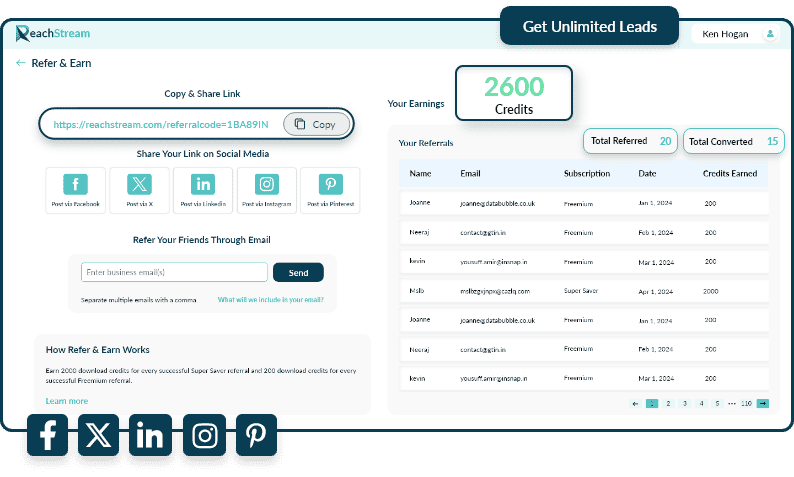Click the Date column header
This screenshot has height=477, width=794.
click(x=647, y=173)
